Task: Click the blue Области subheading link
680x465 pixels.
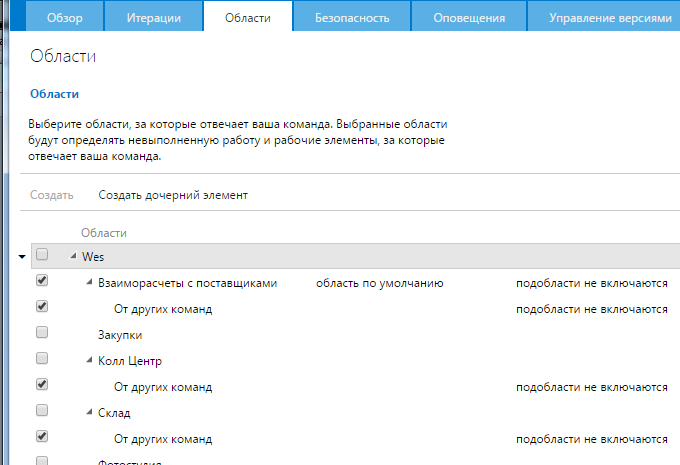Action: tap(54, 94)
